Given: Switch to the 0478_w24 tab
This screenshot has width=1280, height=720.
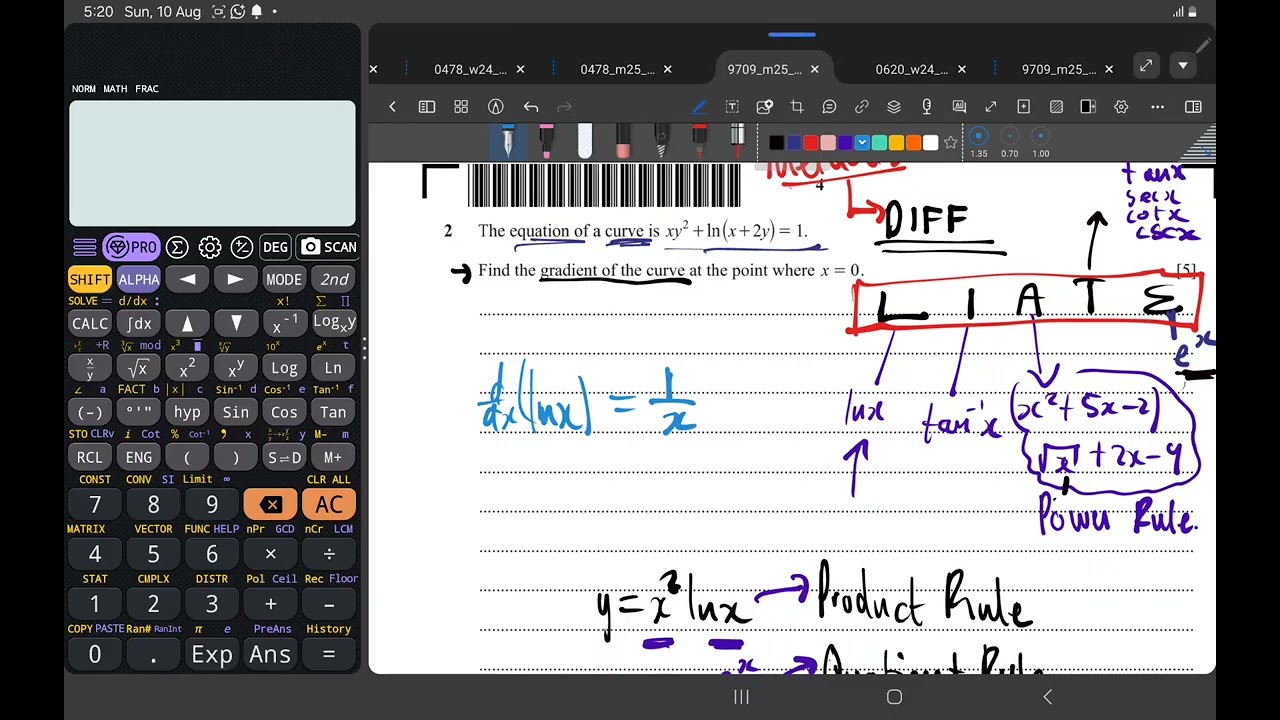Looking at the screenshot, I should tap(470, 69).
